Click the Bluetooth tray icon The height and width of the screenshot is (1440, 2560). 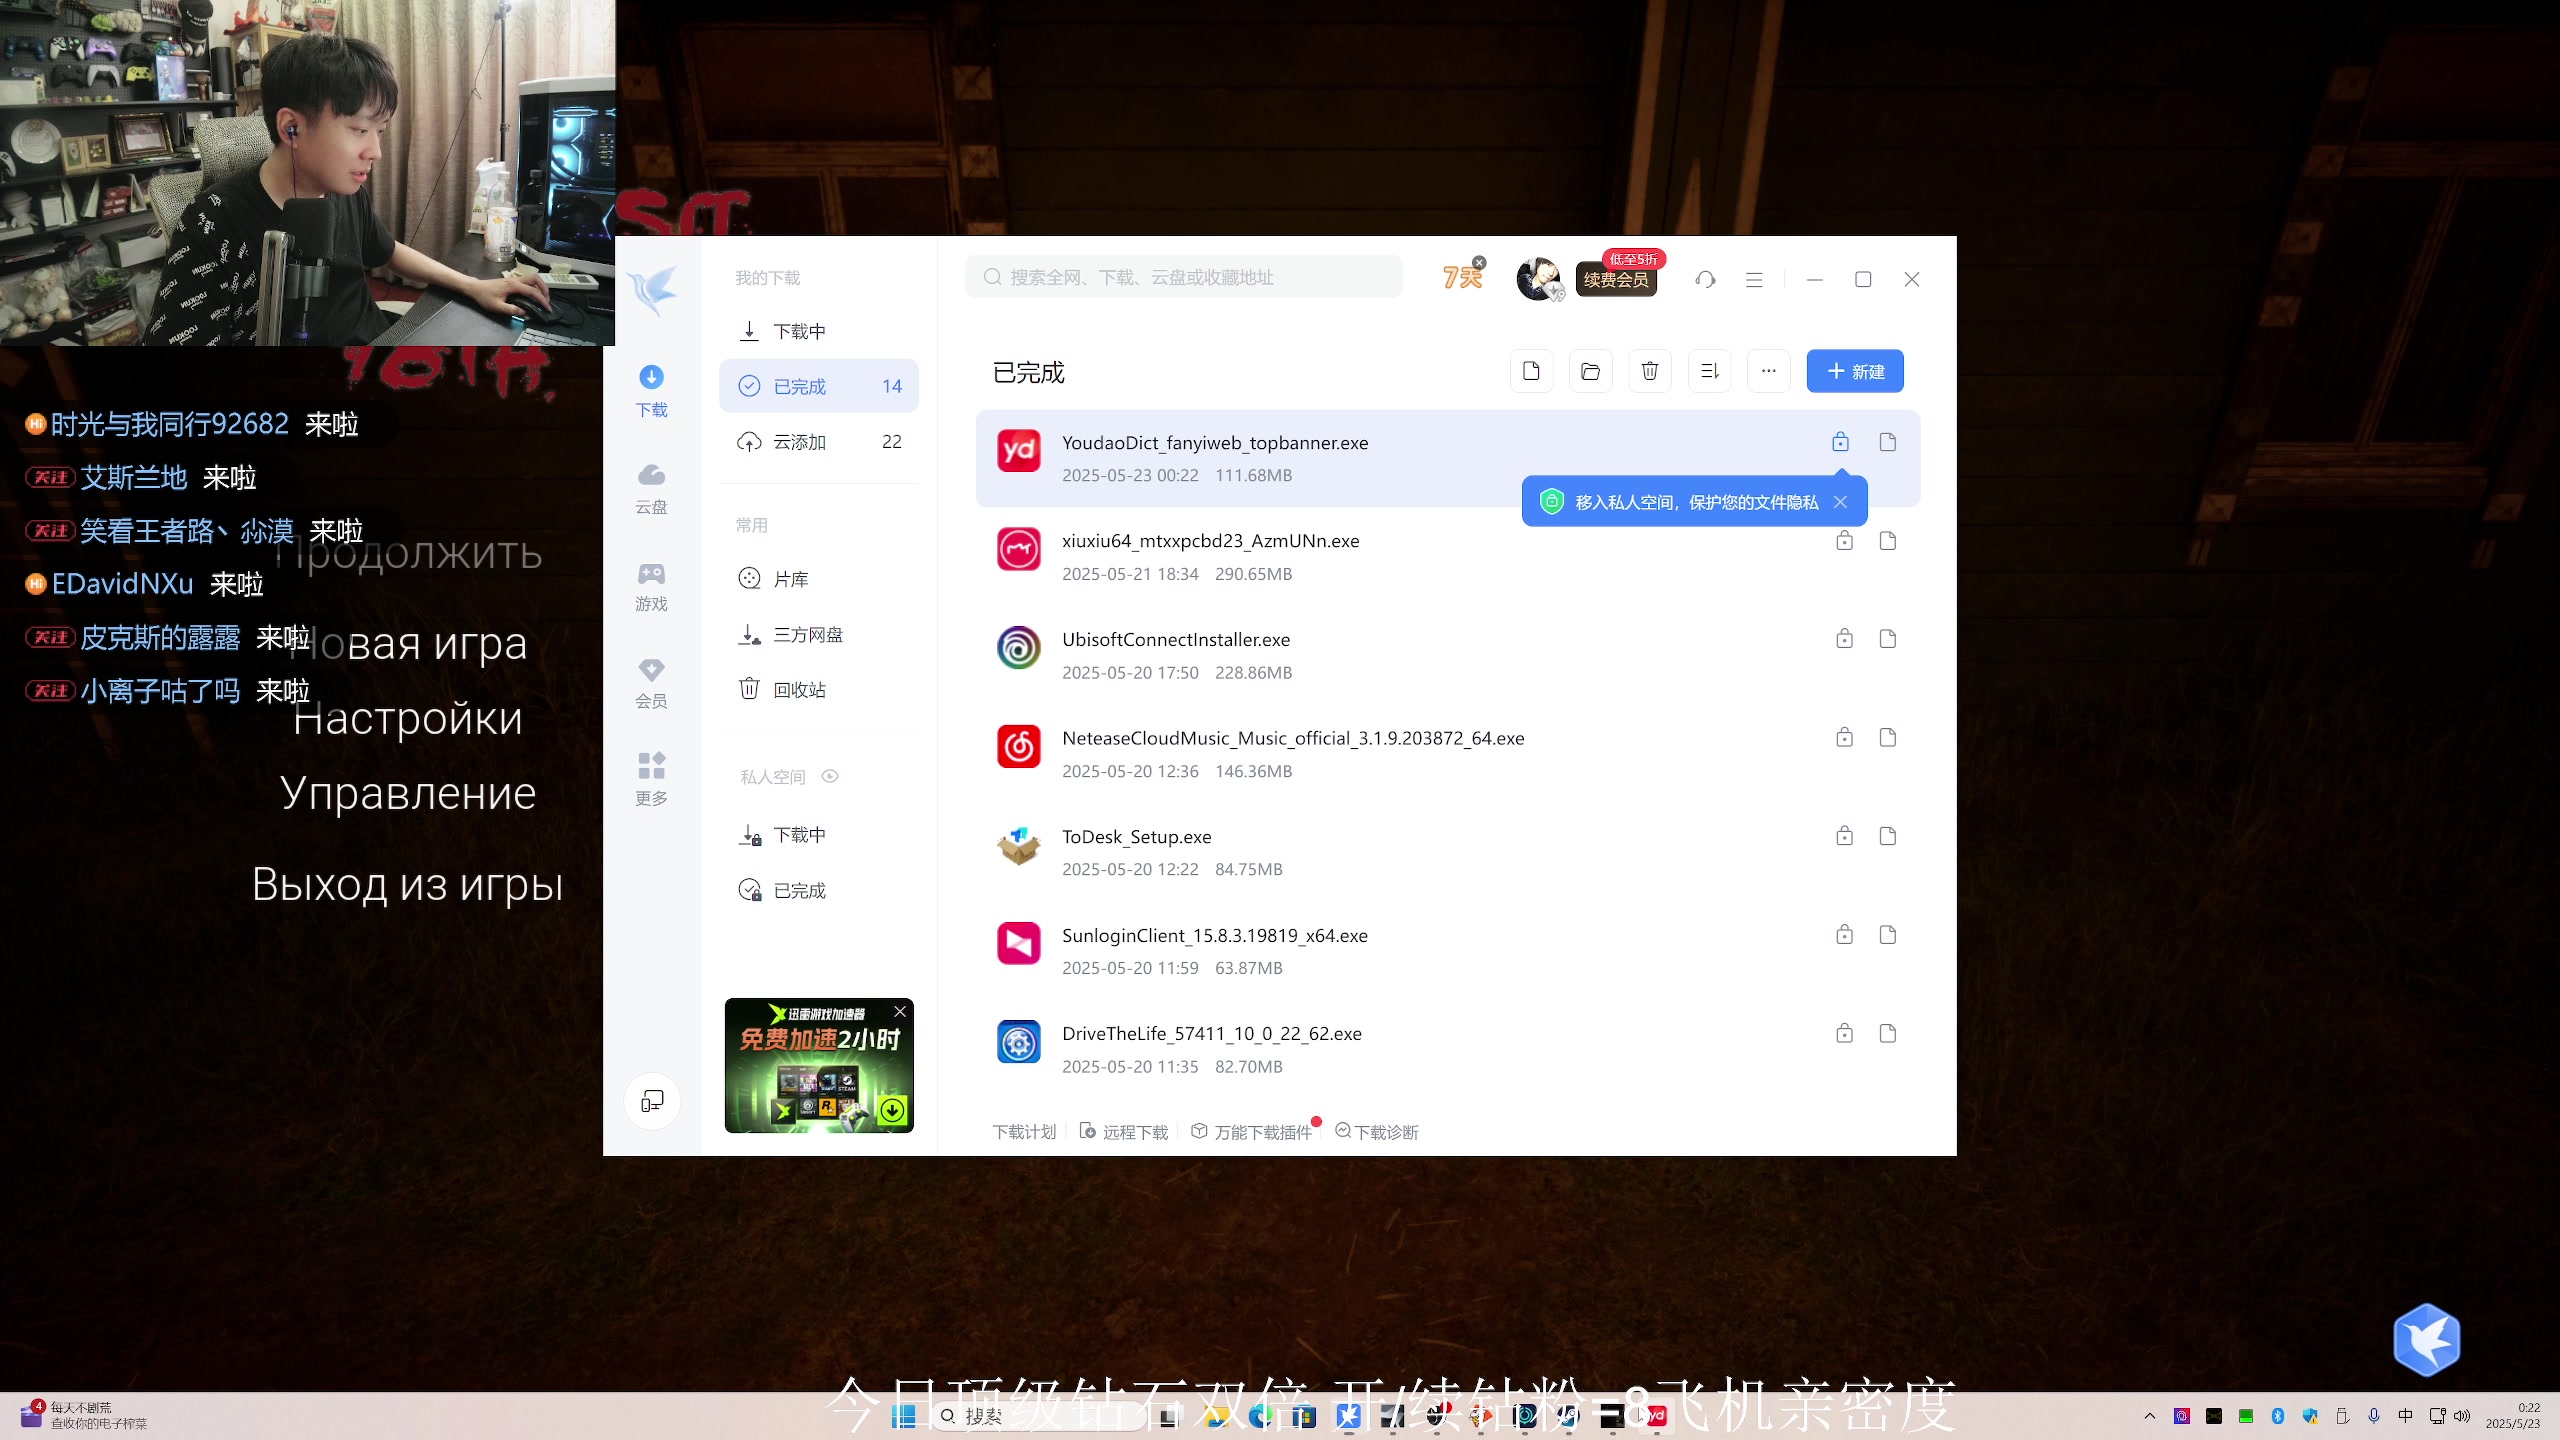tap(2278, 1416)
